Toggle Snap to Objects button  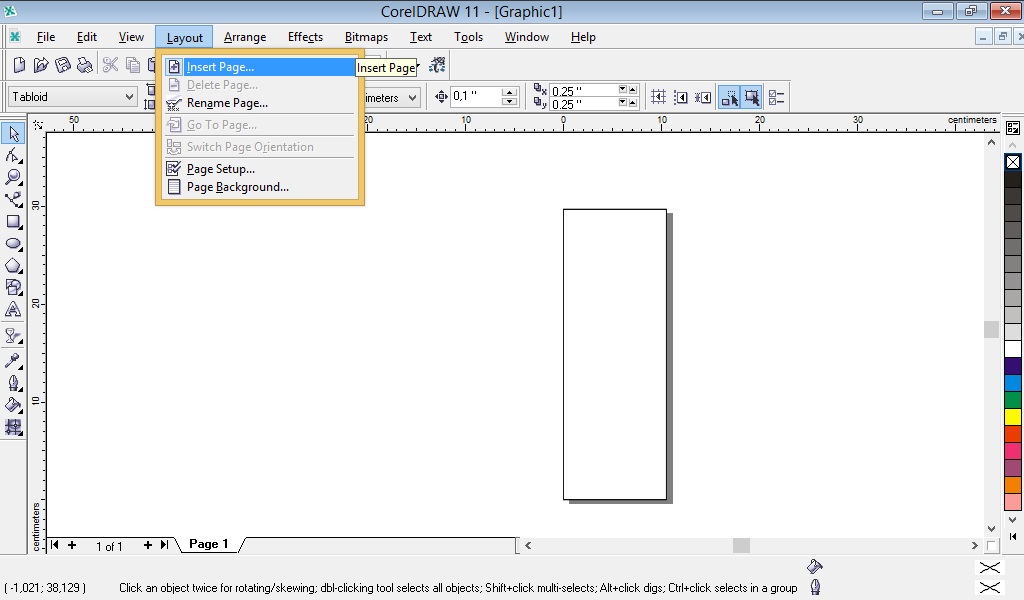703,97
